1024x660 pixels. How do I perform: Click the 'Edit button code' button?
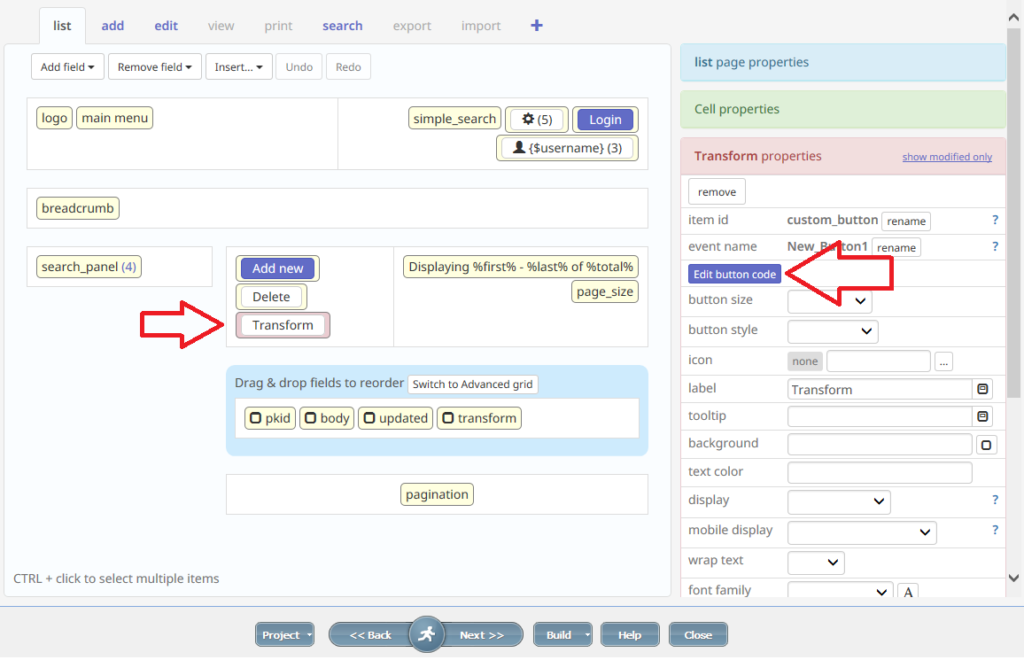click(734, 274)
